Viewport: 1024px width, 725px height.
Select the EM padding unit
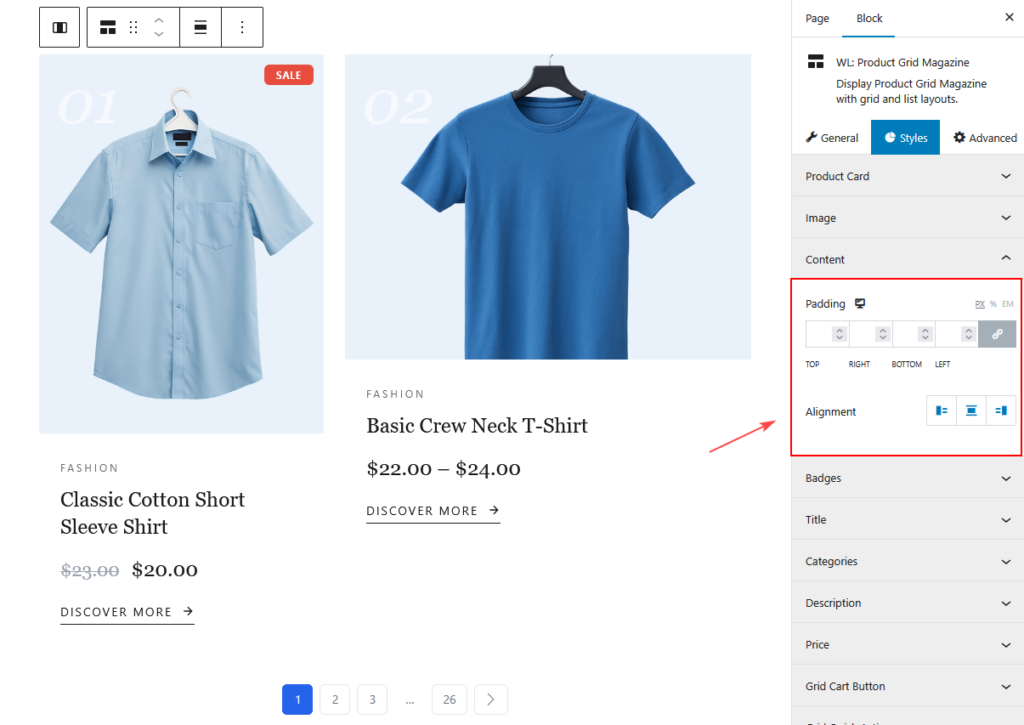coord(1007,304)
